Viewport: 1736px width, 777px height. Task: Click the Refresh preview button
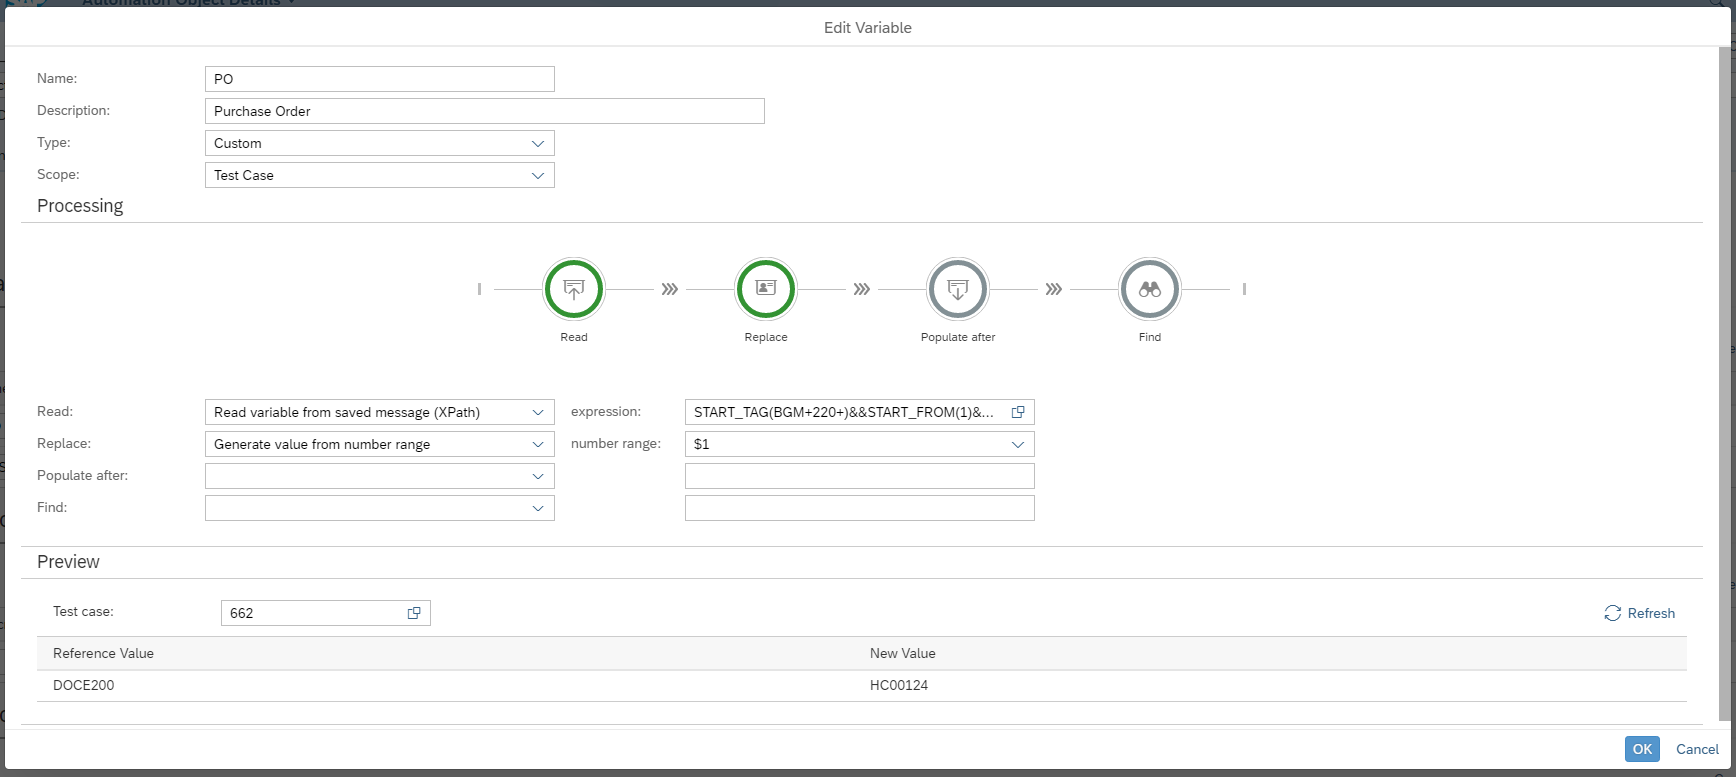(x=1639, y=613)
